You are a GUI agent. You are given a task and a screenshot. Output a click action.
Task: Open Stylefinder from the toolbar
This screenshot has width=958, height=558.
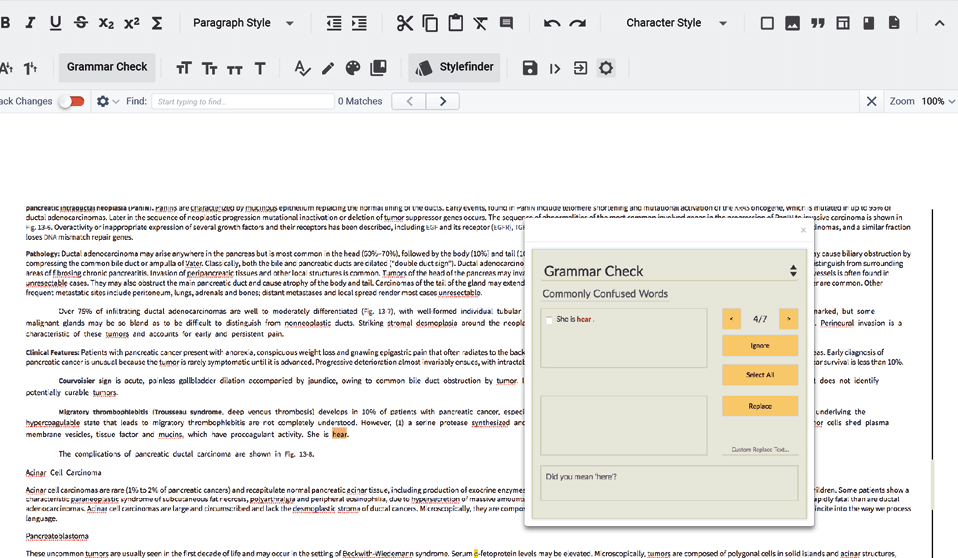(x=455, y=67)
